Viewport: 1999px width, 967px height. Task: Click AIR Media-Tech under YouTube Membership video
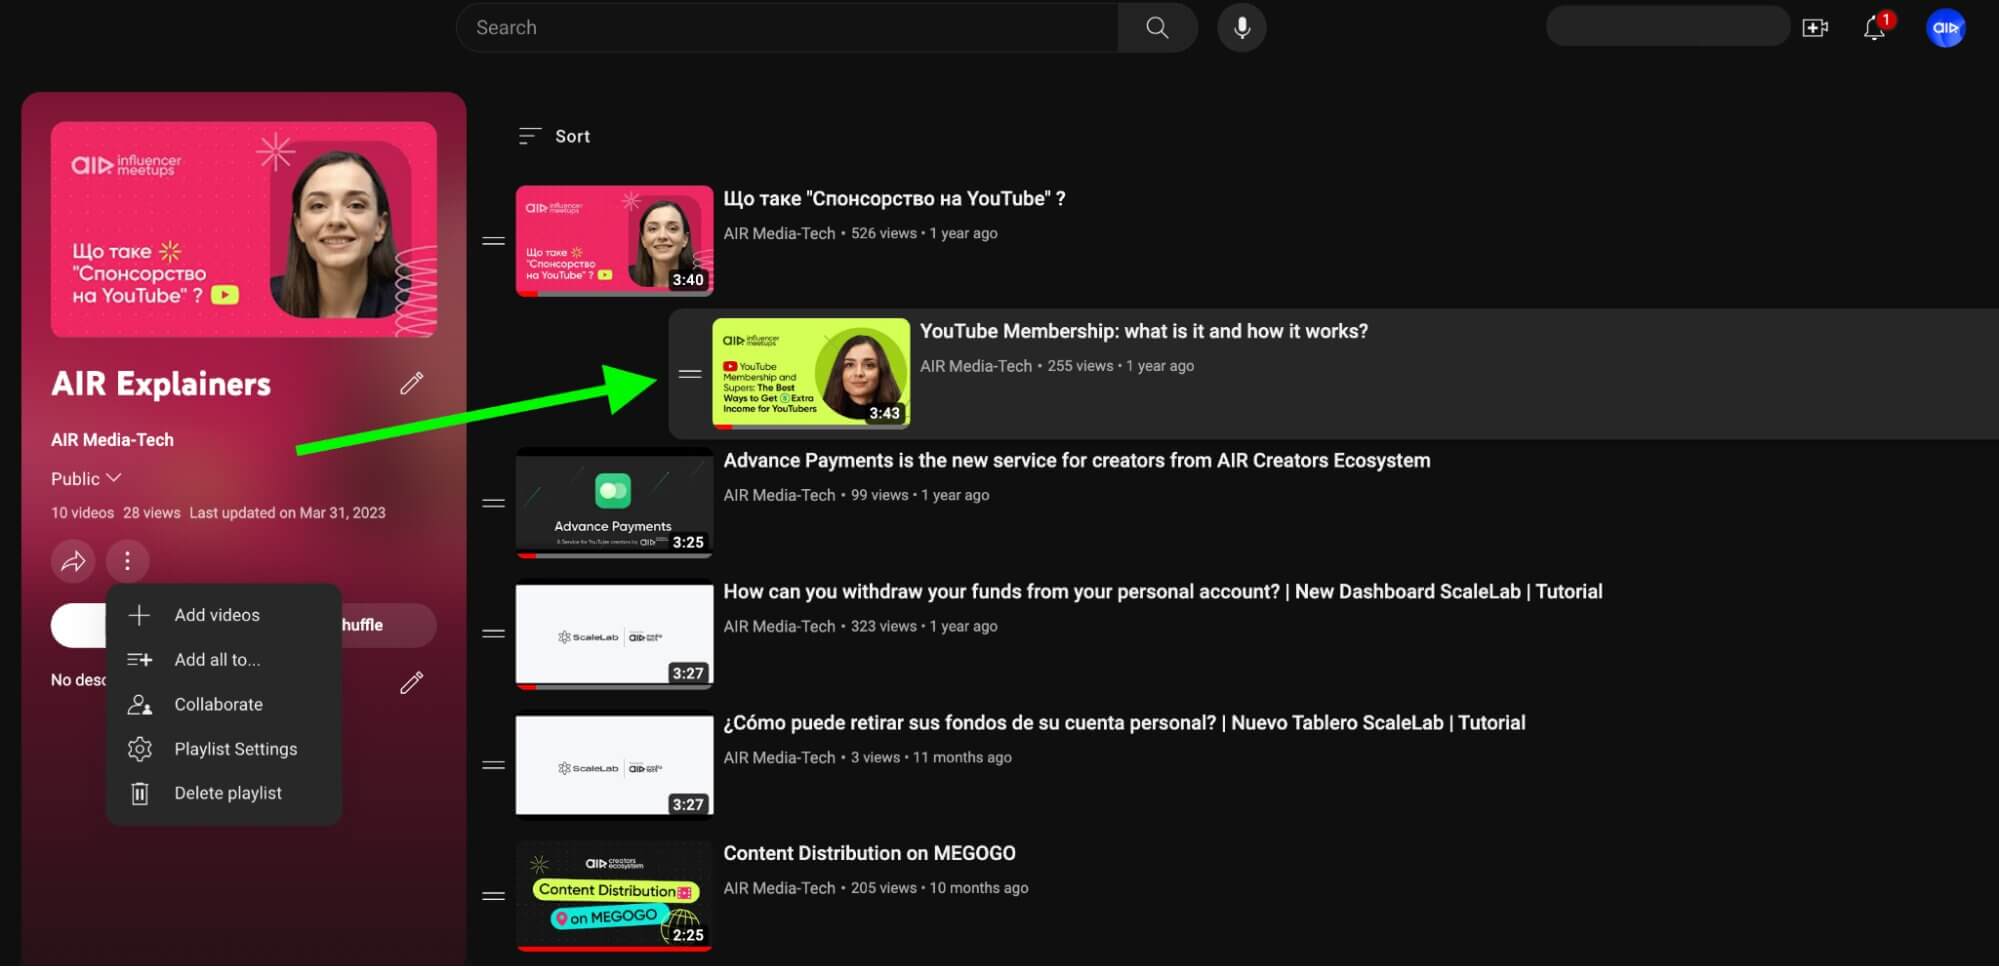tap(976, 366)
